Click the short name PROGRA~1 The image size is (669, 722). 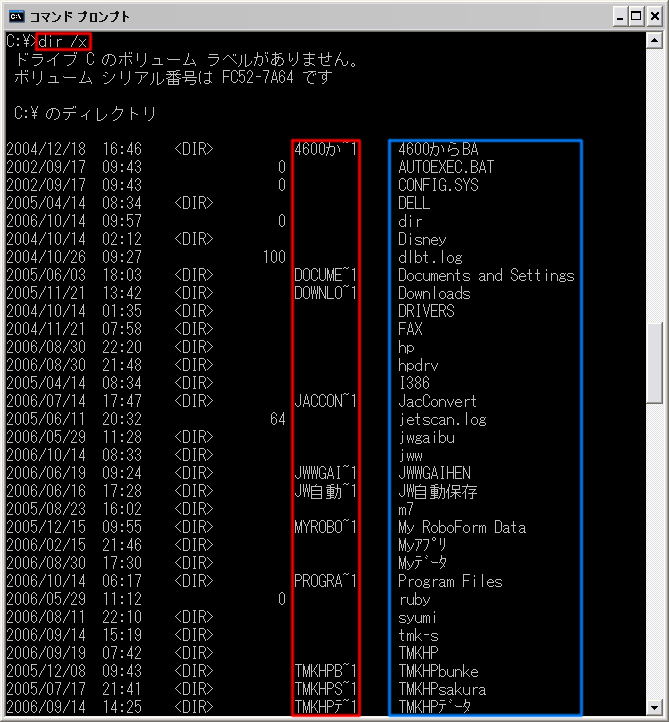pyautogui.click(x=326, y=582)
